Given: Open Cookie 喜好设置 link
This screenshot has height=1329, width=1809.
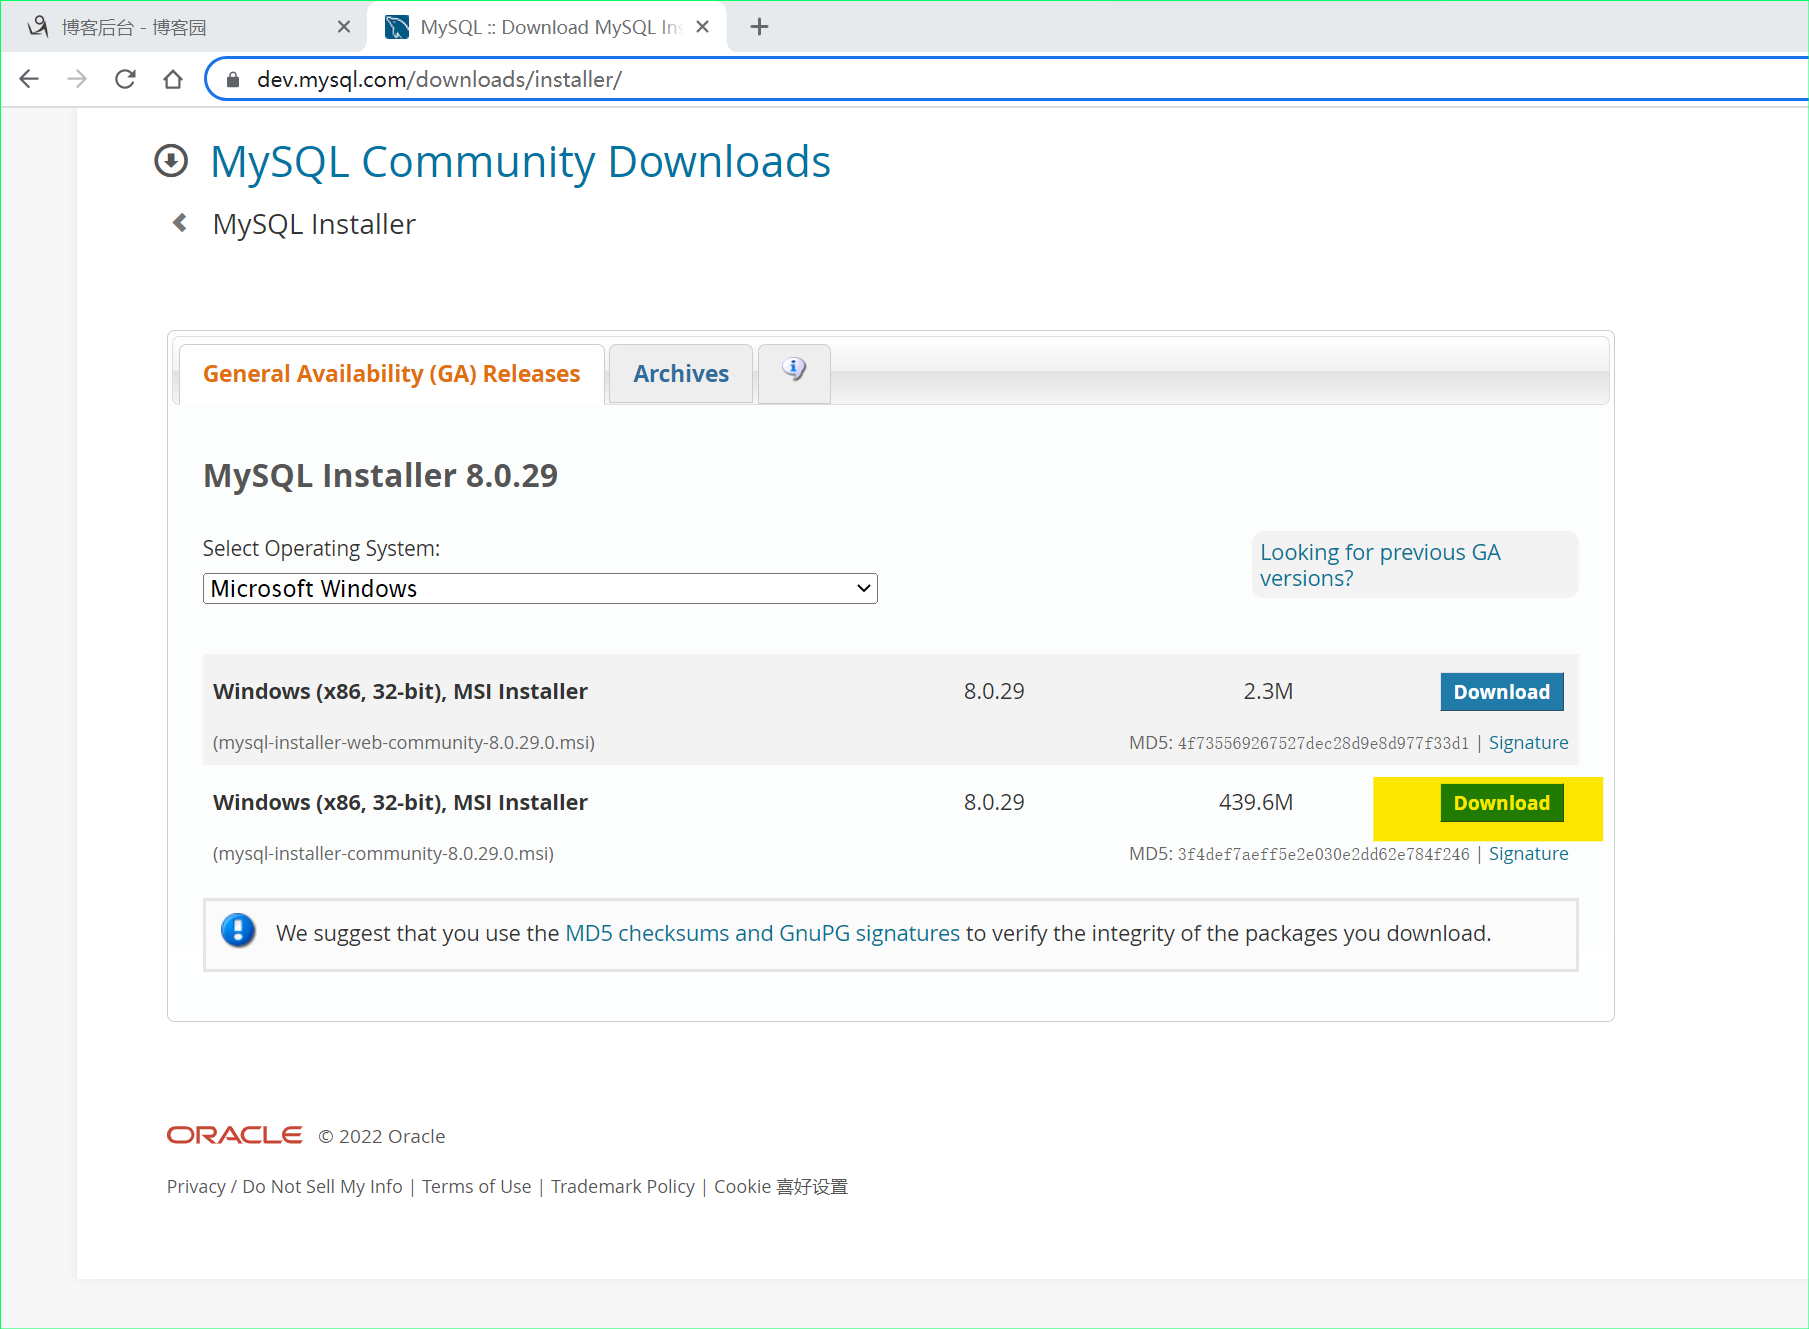Looking at the screenshot, I should click(780, 1187).
